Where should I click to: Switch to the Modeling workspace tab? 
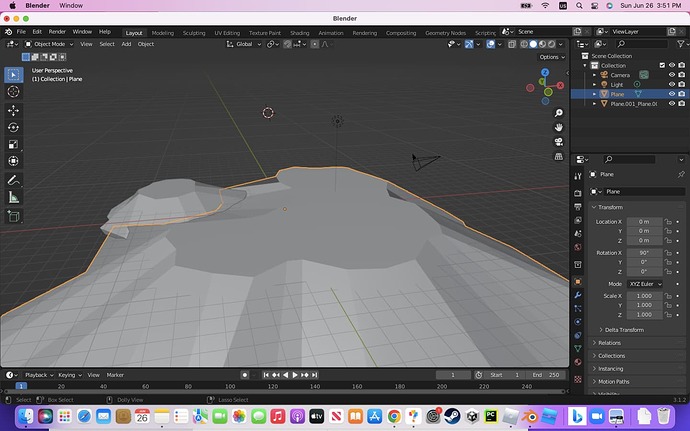[x=162, y=33]
